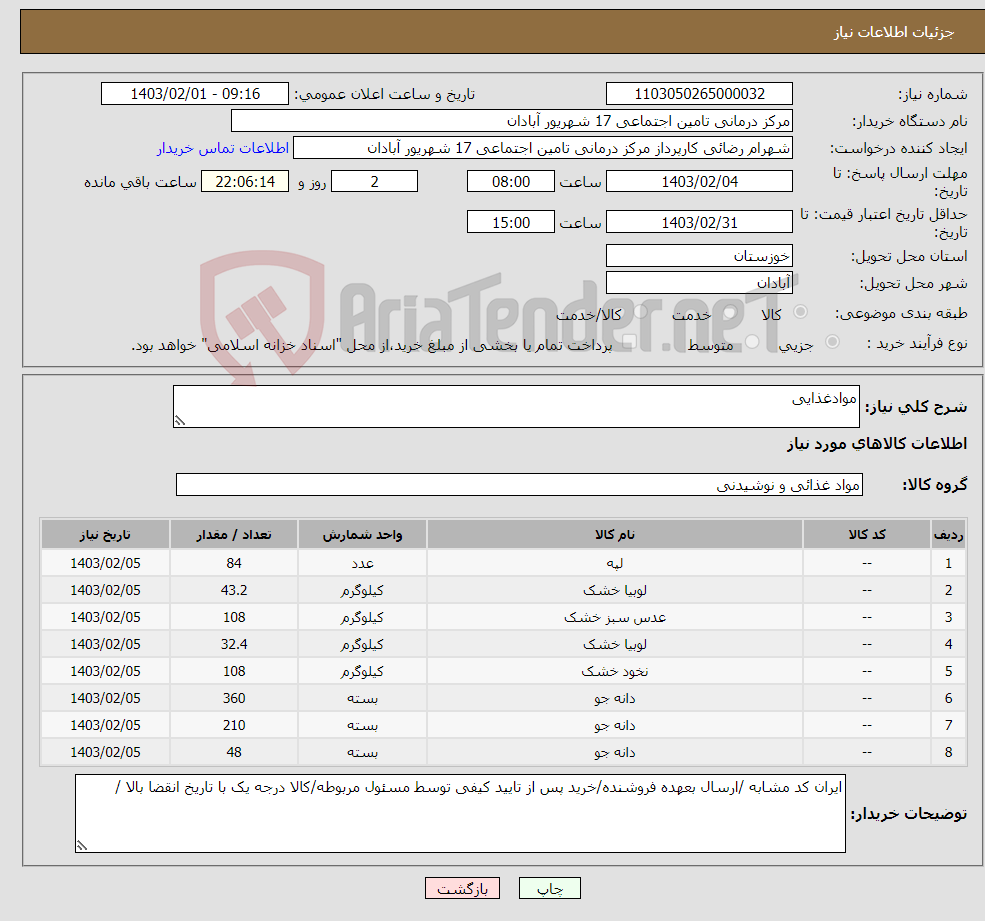
Task: Click دانه جو in row 8
Action: (x=614, y=752)
